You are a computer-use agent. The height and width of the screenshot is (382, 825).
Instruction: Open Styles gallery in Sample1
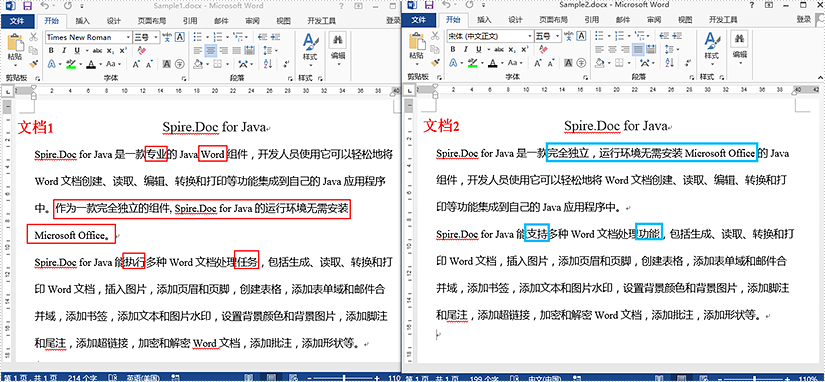tap(310, 48)
